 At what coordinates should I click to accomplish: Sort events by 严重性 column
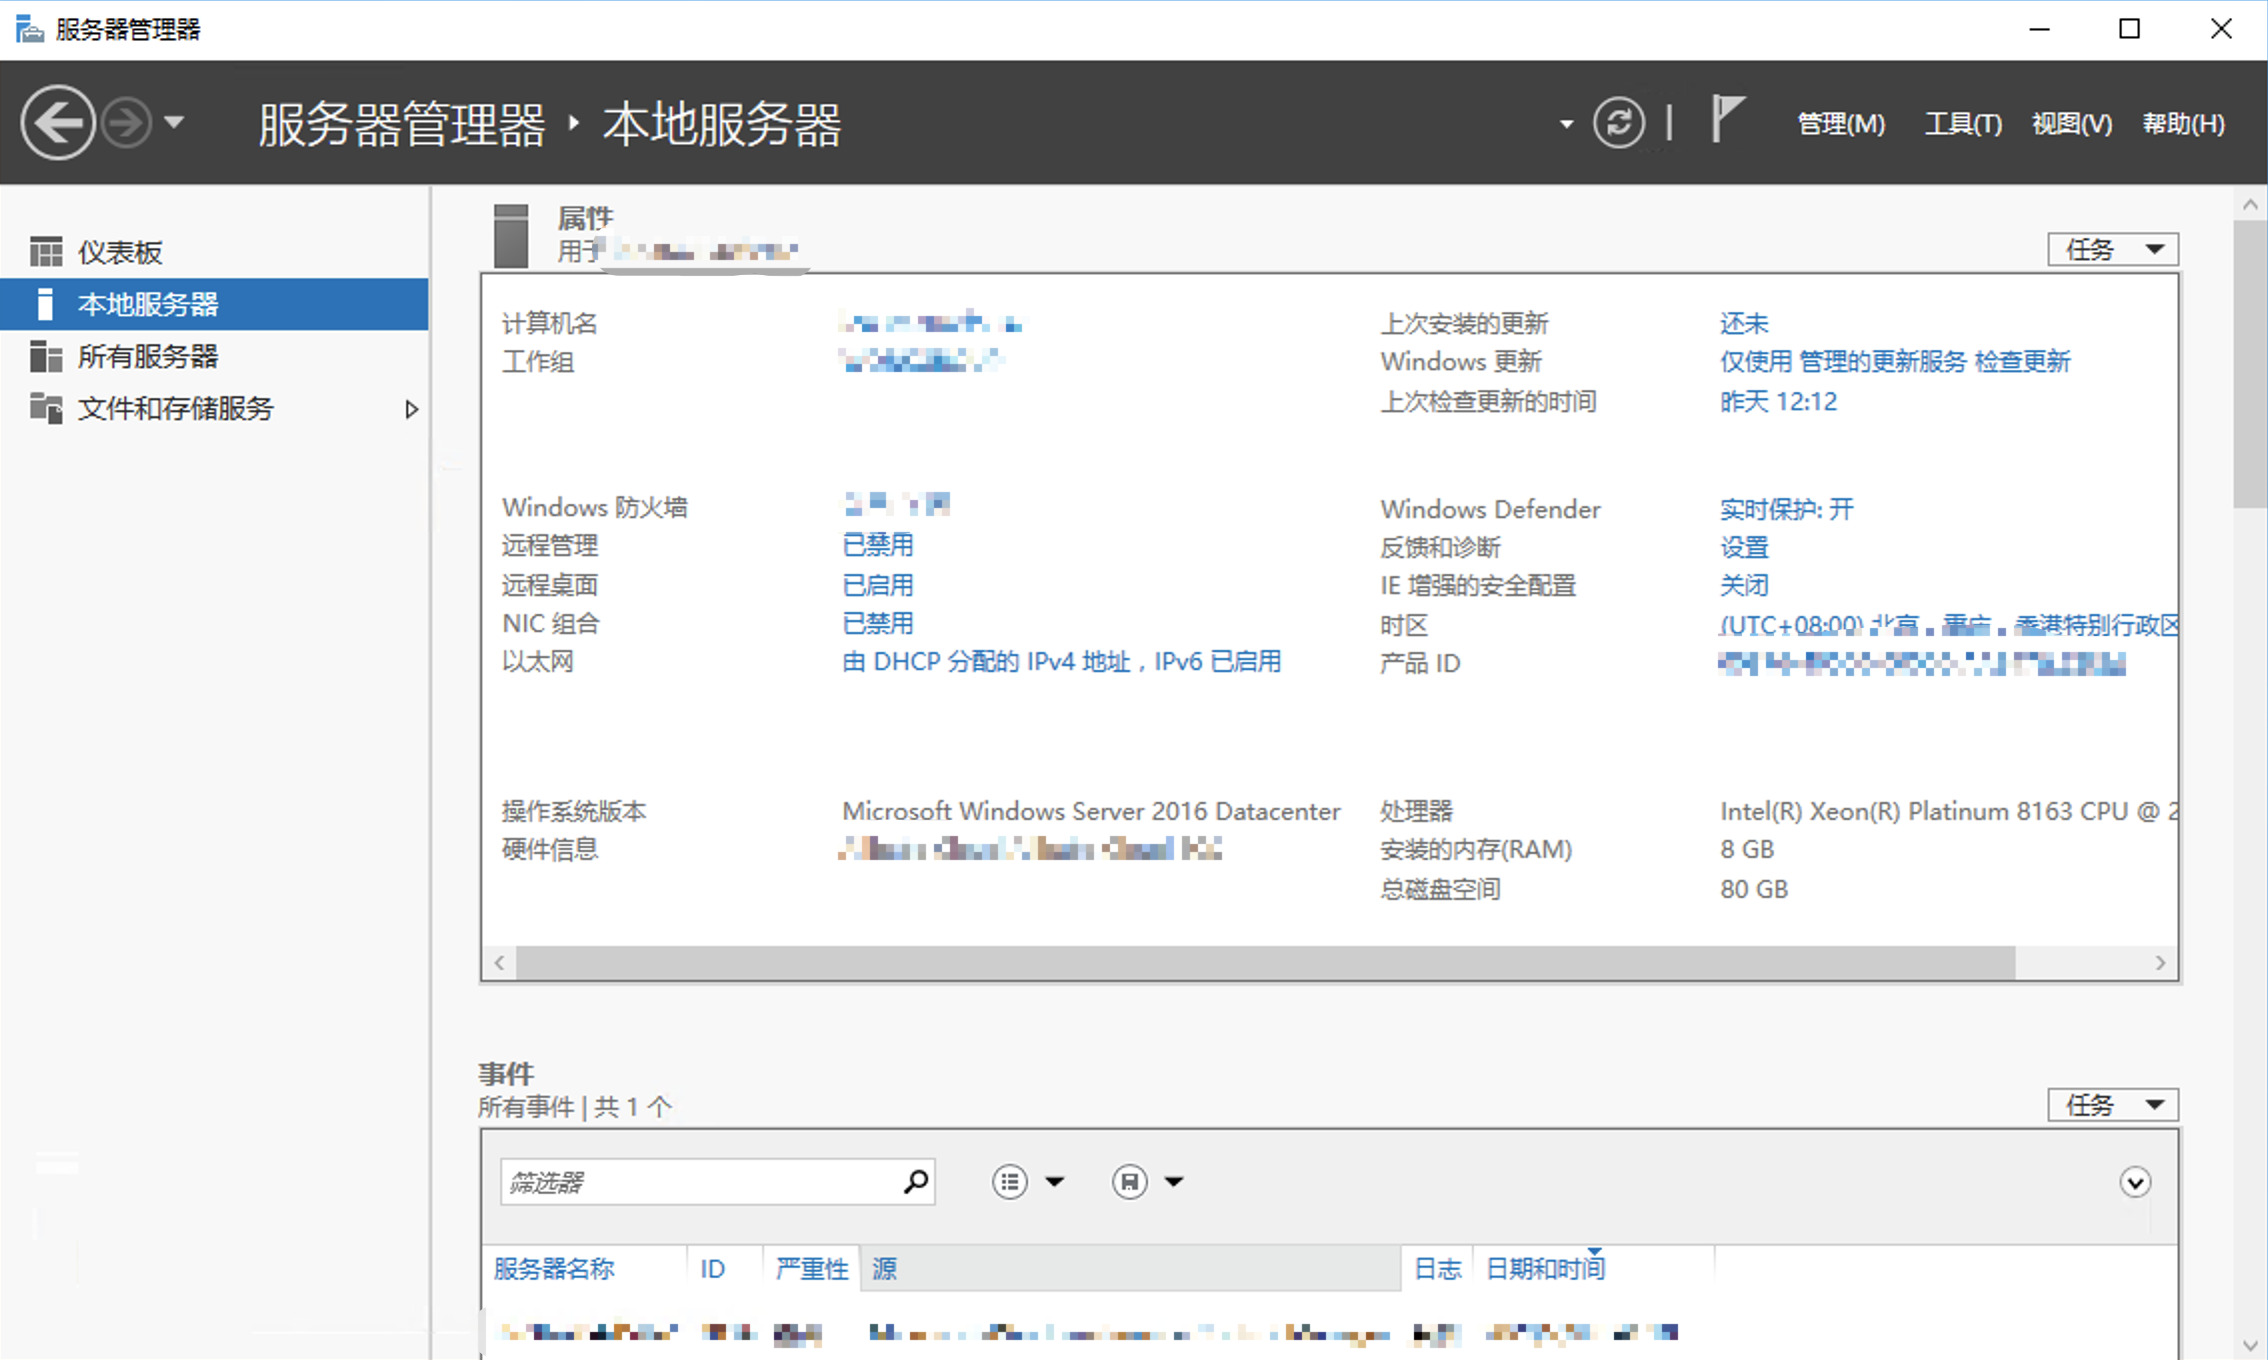(811, 1268)
